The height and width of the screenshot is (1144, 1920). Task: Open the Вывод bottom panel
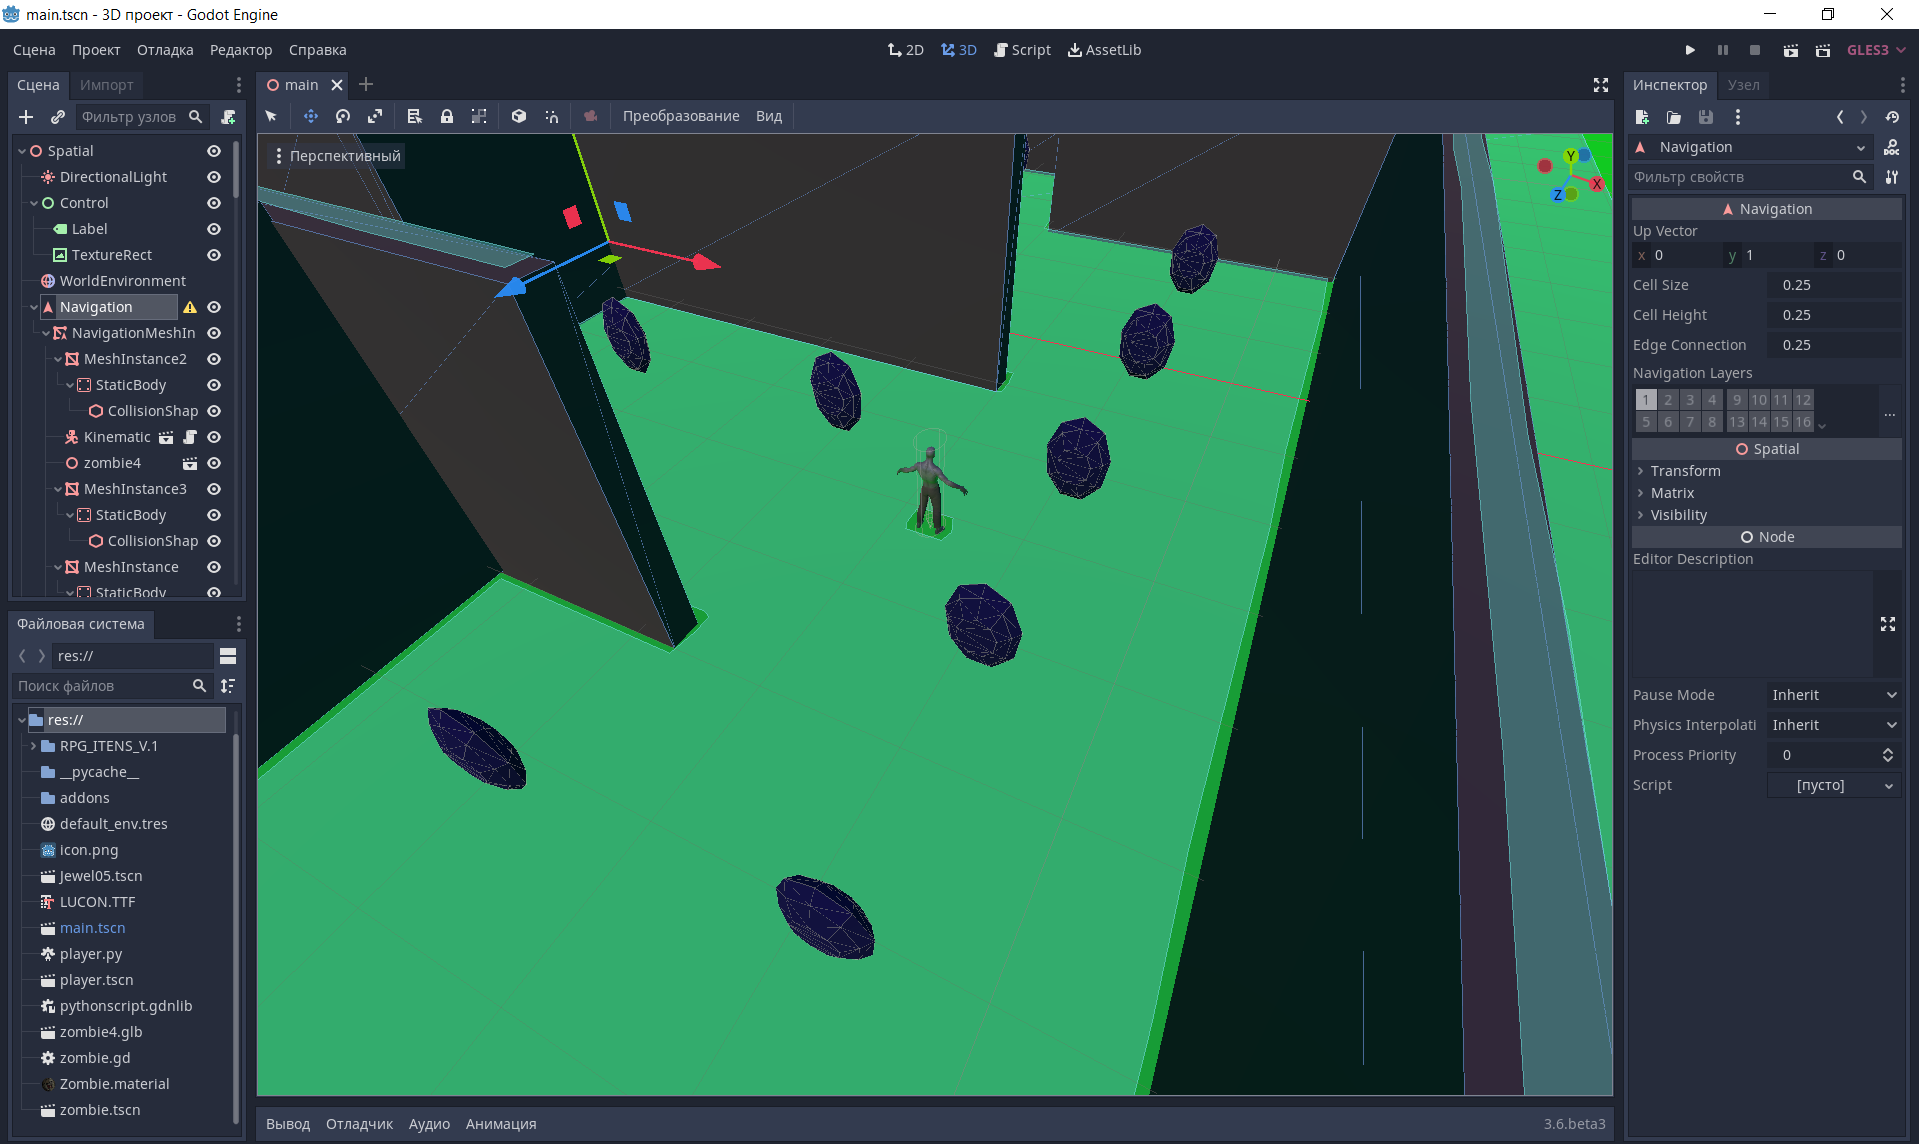coord(288,1124)
